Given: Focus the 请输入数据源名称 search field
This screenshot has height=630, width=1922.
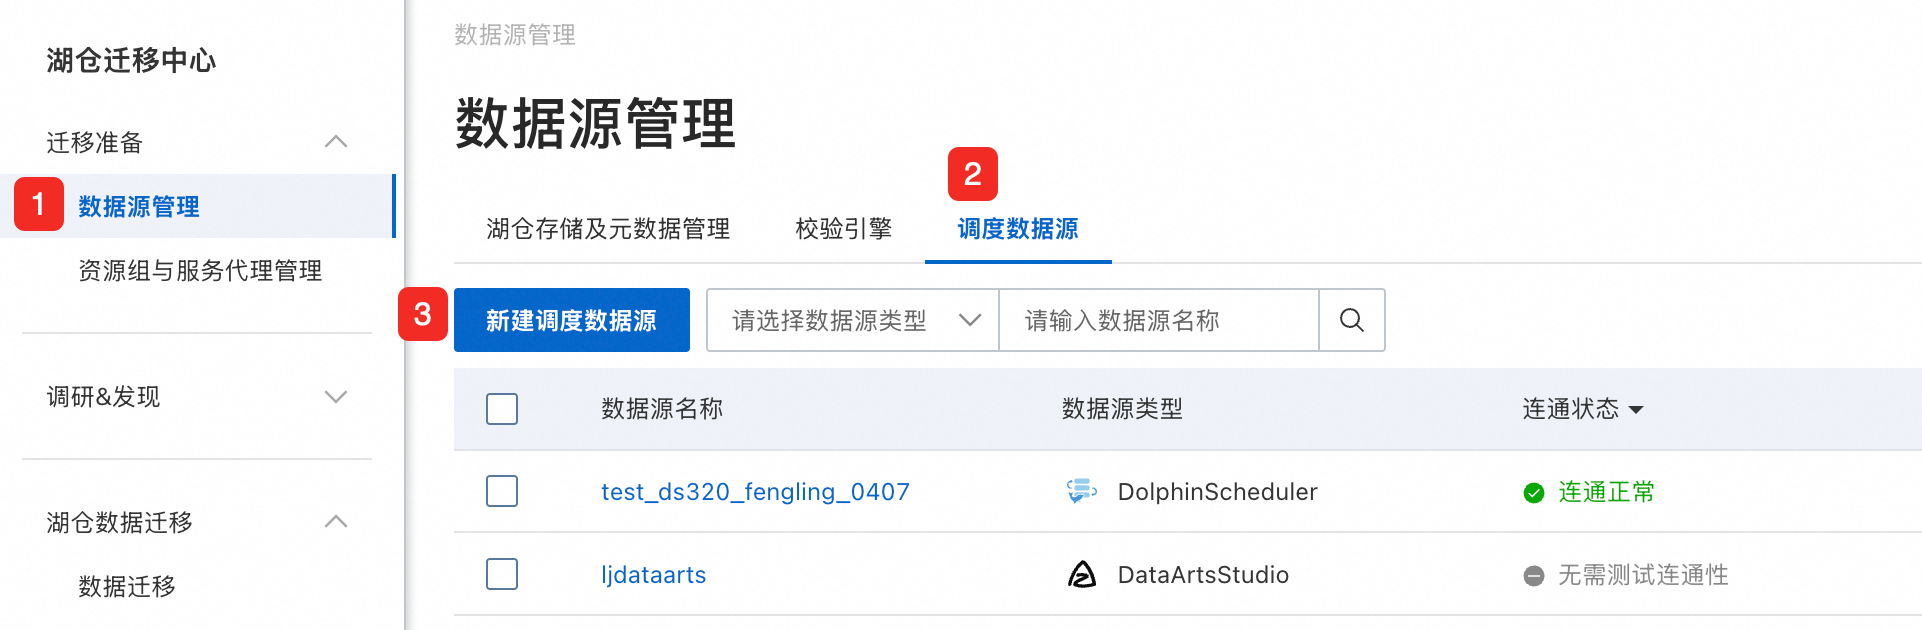Looking at the screenshot, I should [1159, 320].
